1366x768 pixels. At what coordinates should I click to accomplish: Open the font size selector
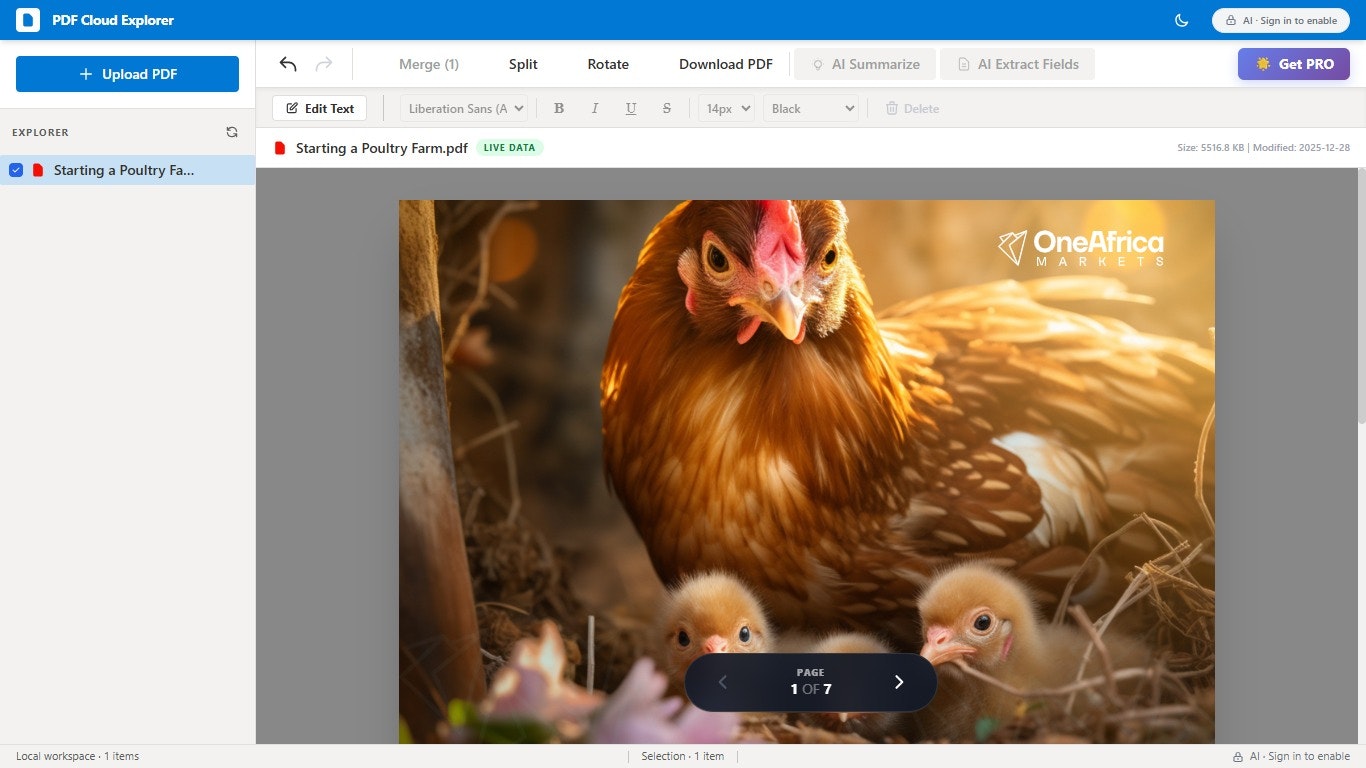coord(726,108)
